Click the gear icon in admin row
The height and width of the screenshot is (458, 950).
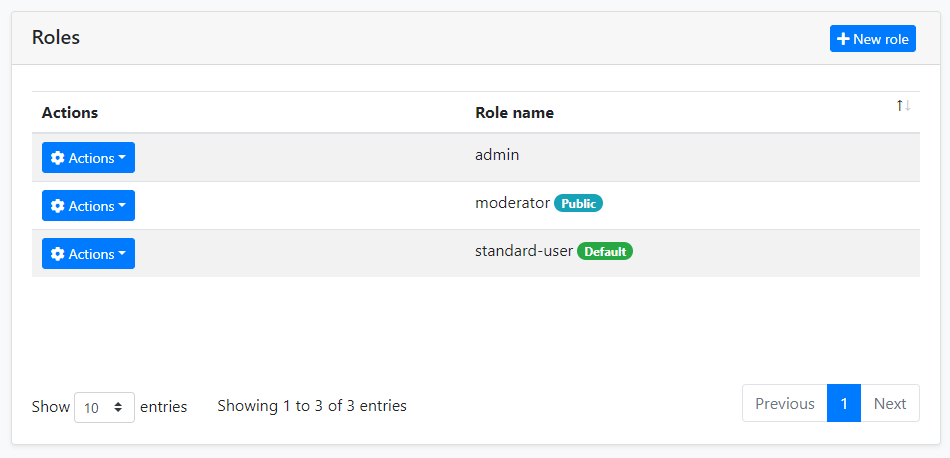[58, 158]
